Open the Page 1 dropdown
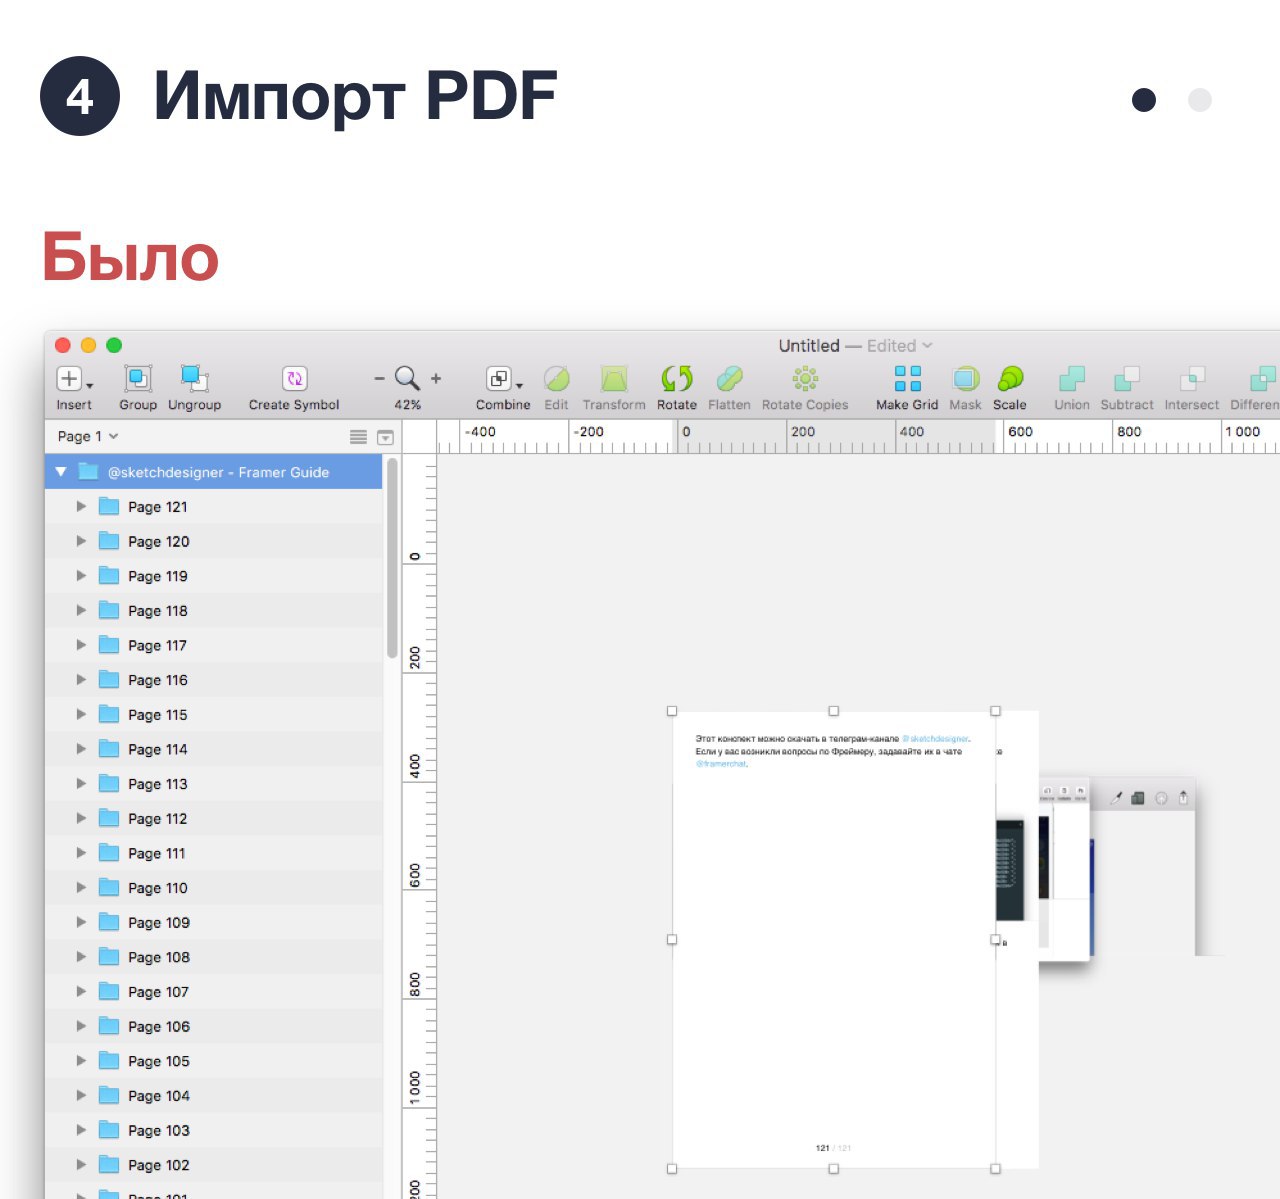 click(x=88, y=436)
